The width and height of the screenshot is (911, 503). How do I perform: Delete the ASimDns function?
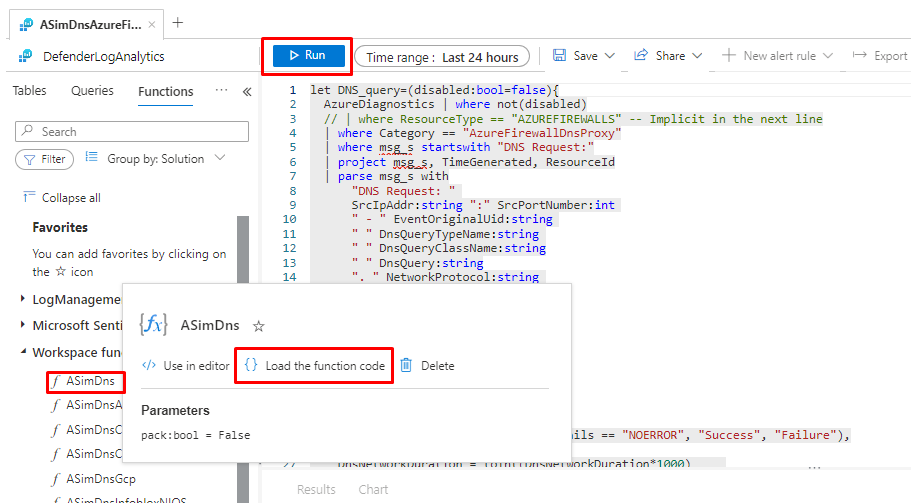point(427,366)
